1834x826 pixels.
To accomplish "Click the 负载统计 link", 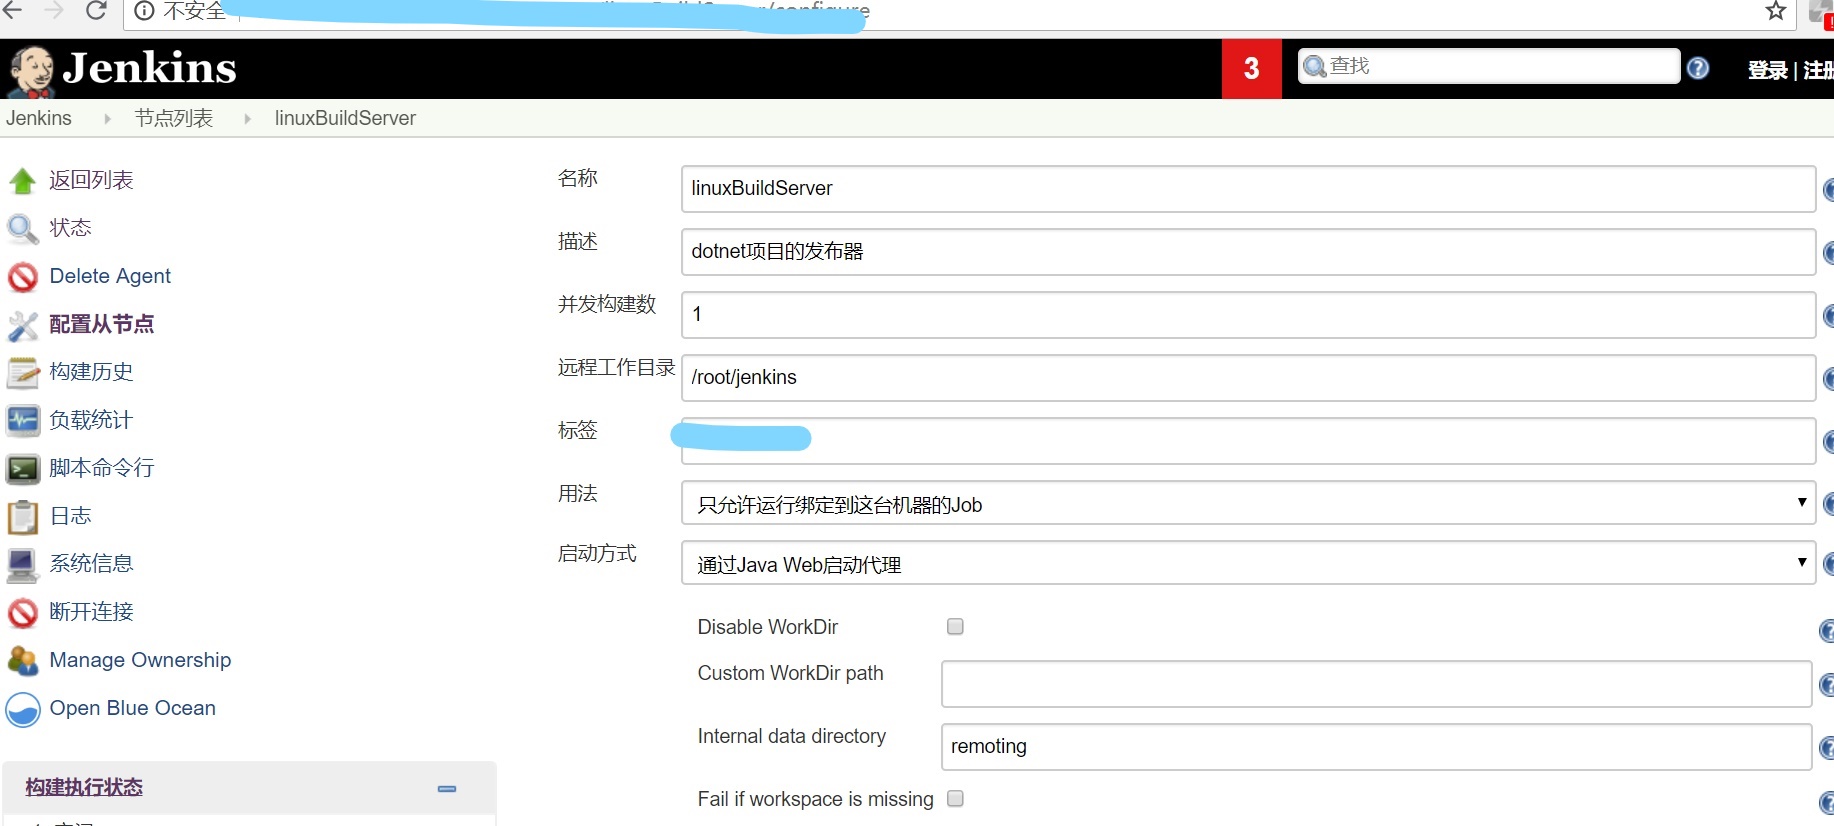I will pos(91,420).
